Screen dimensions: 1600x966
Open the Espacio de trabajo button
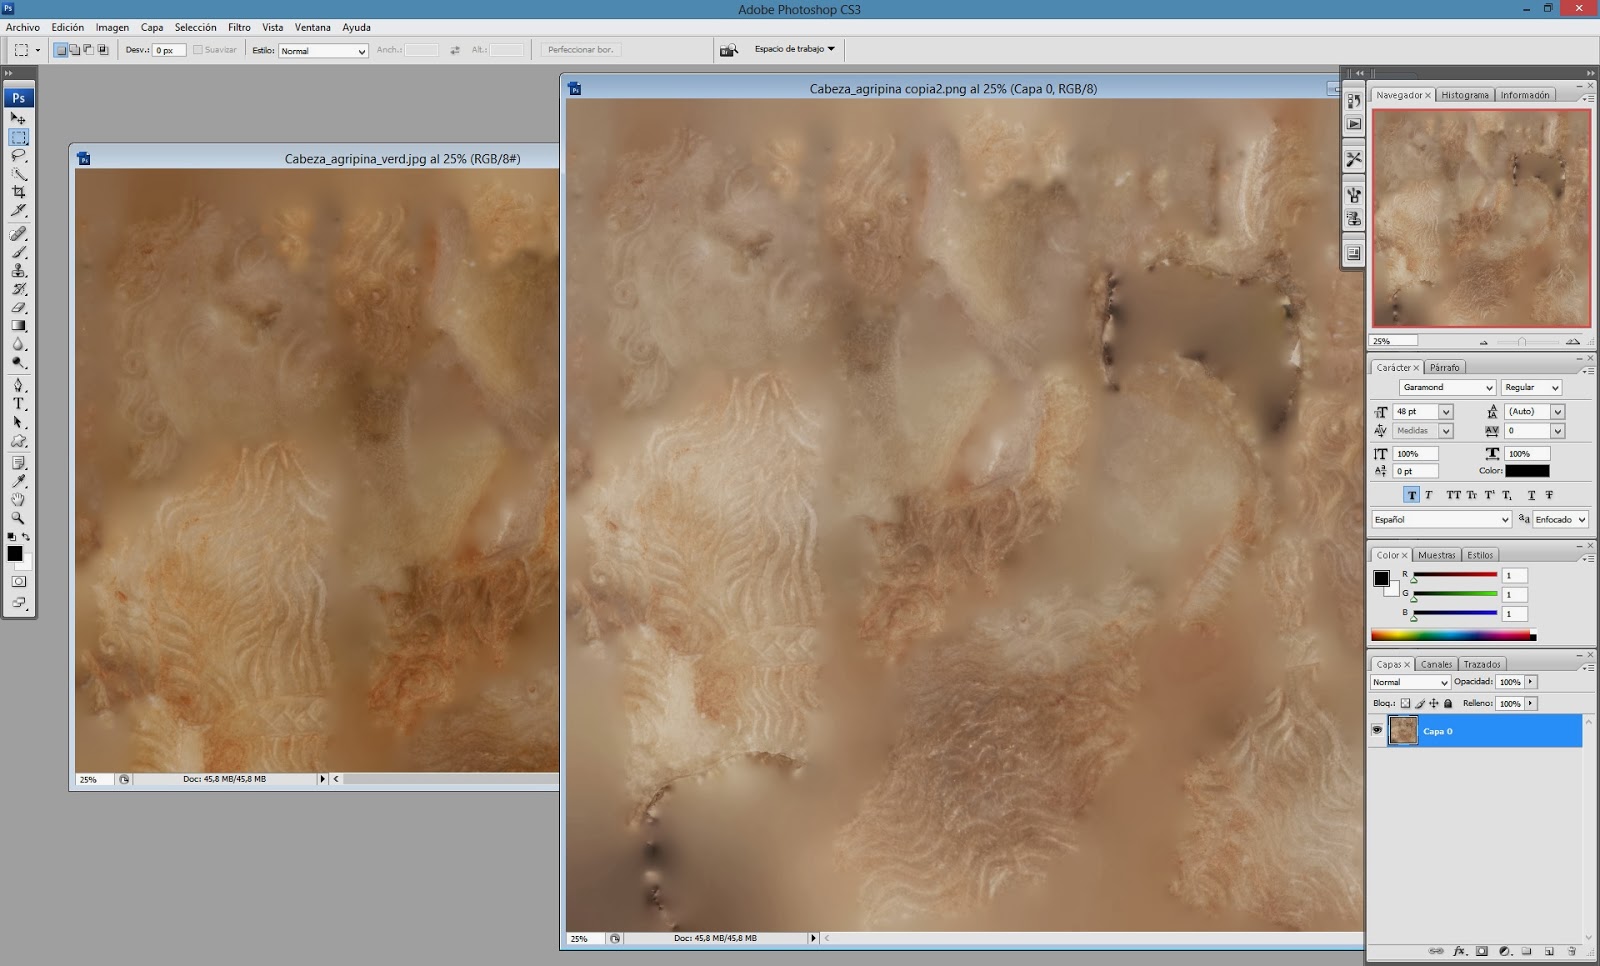click(x=794, y=49)
